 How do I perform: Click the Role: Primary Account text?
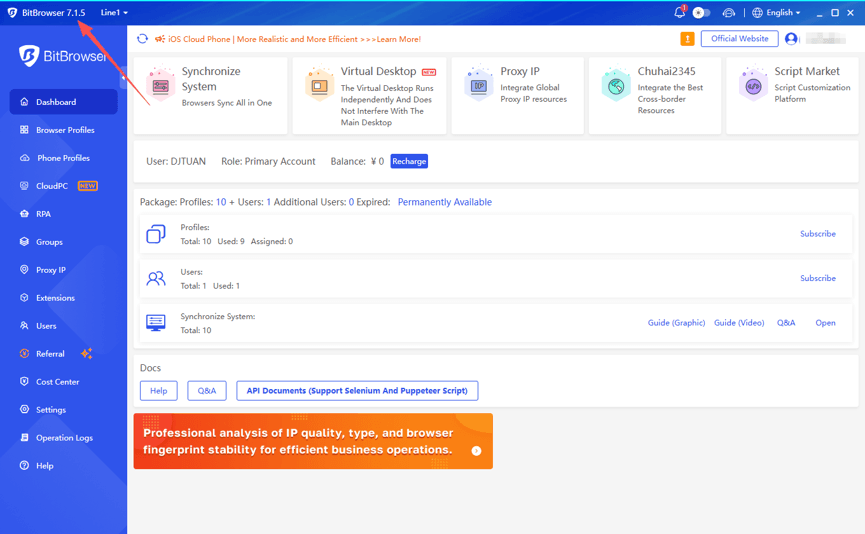click(x=268, y=161)
